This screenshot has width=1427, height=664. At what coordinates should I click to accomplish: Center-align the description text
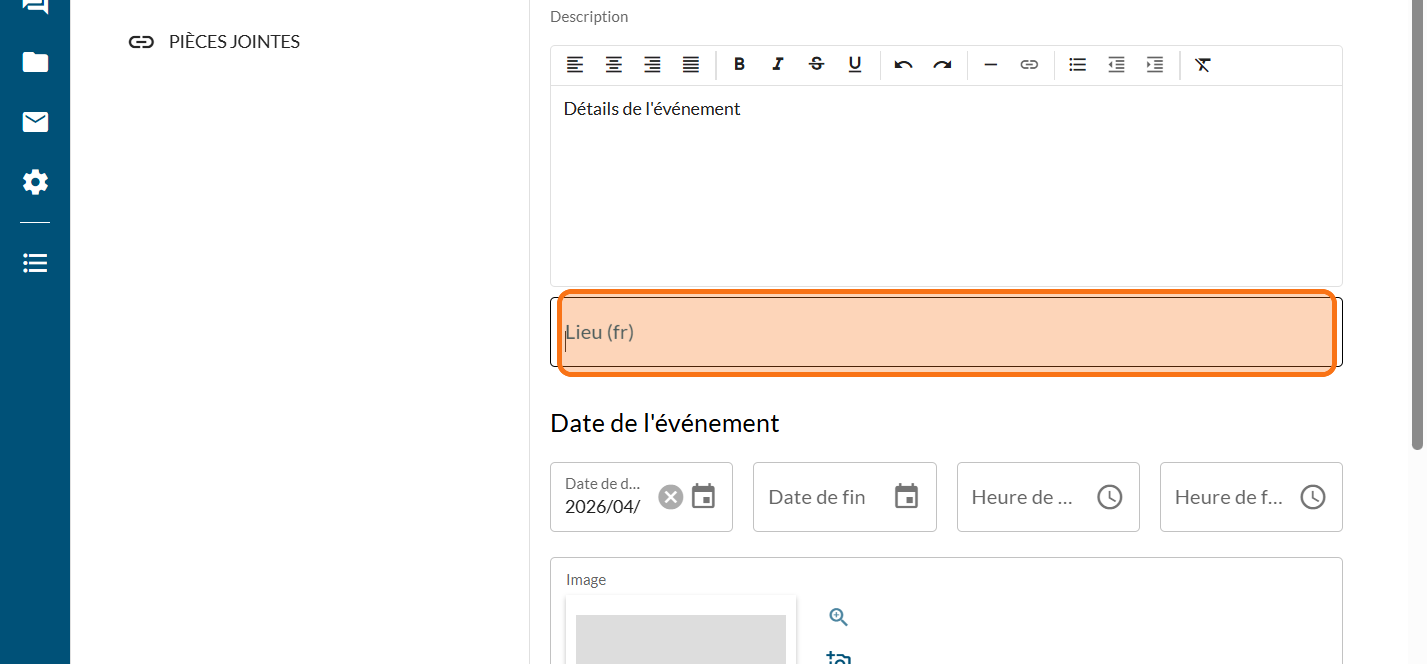tap(613, 65)
